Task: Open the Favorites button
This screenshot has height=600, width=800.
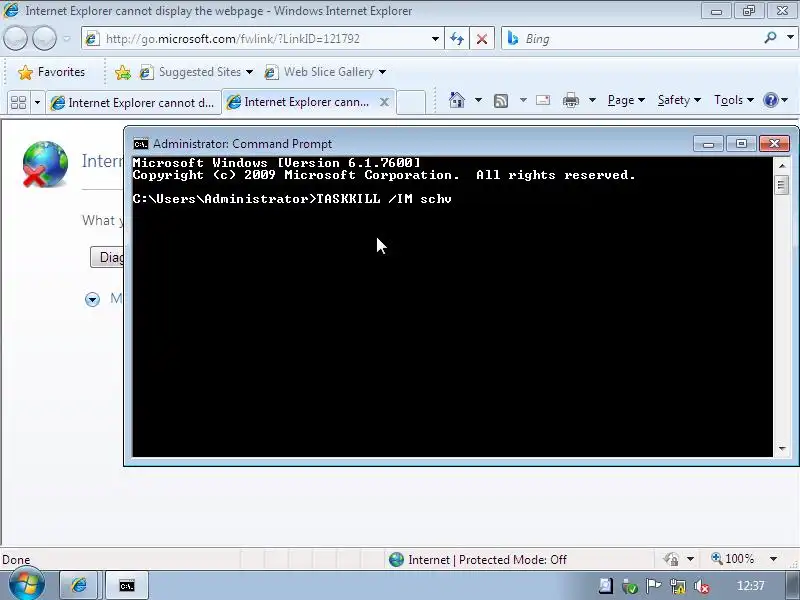Action: 51,72
